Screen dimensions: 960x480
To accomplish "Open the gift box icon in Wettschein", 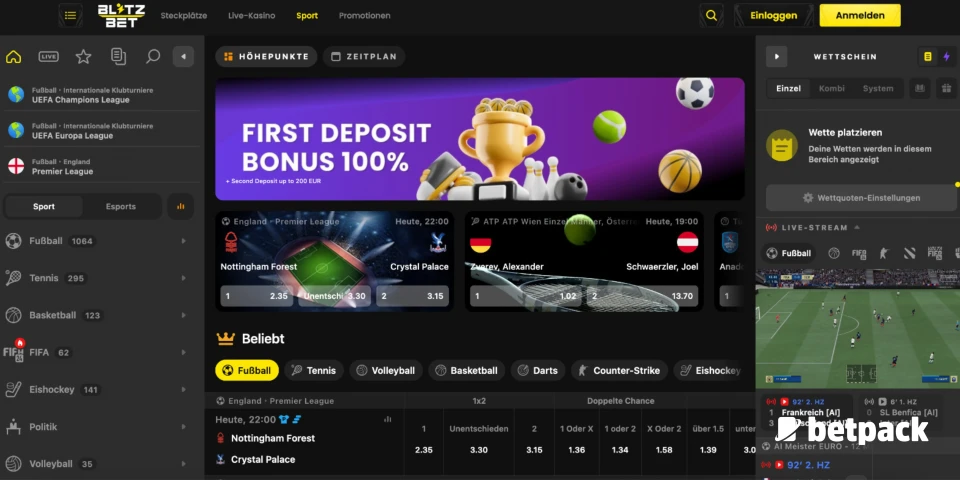I will (947, 88).
